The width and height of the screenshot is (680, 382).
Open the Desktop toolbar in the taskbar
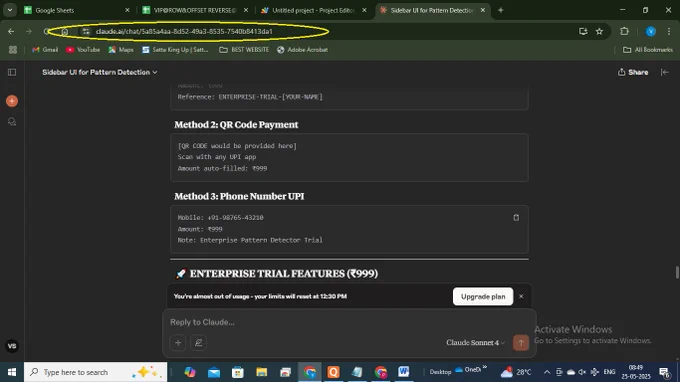click(x=440, y=372)
